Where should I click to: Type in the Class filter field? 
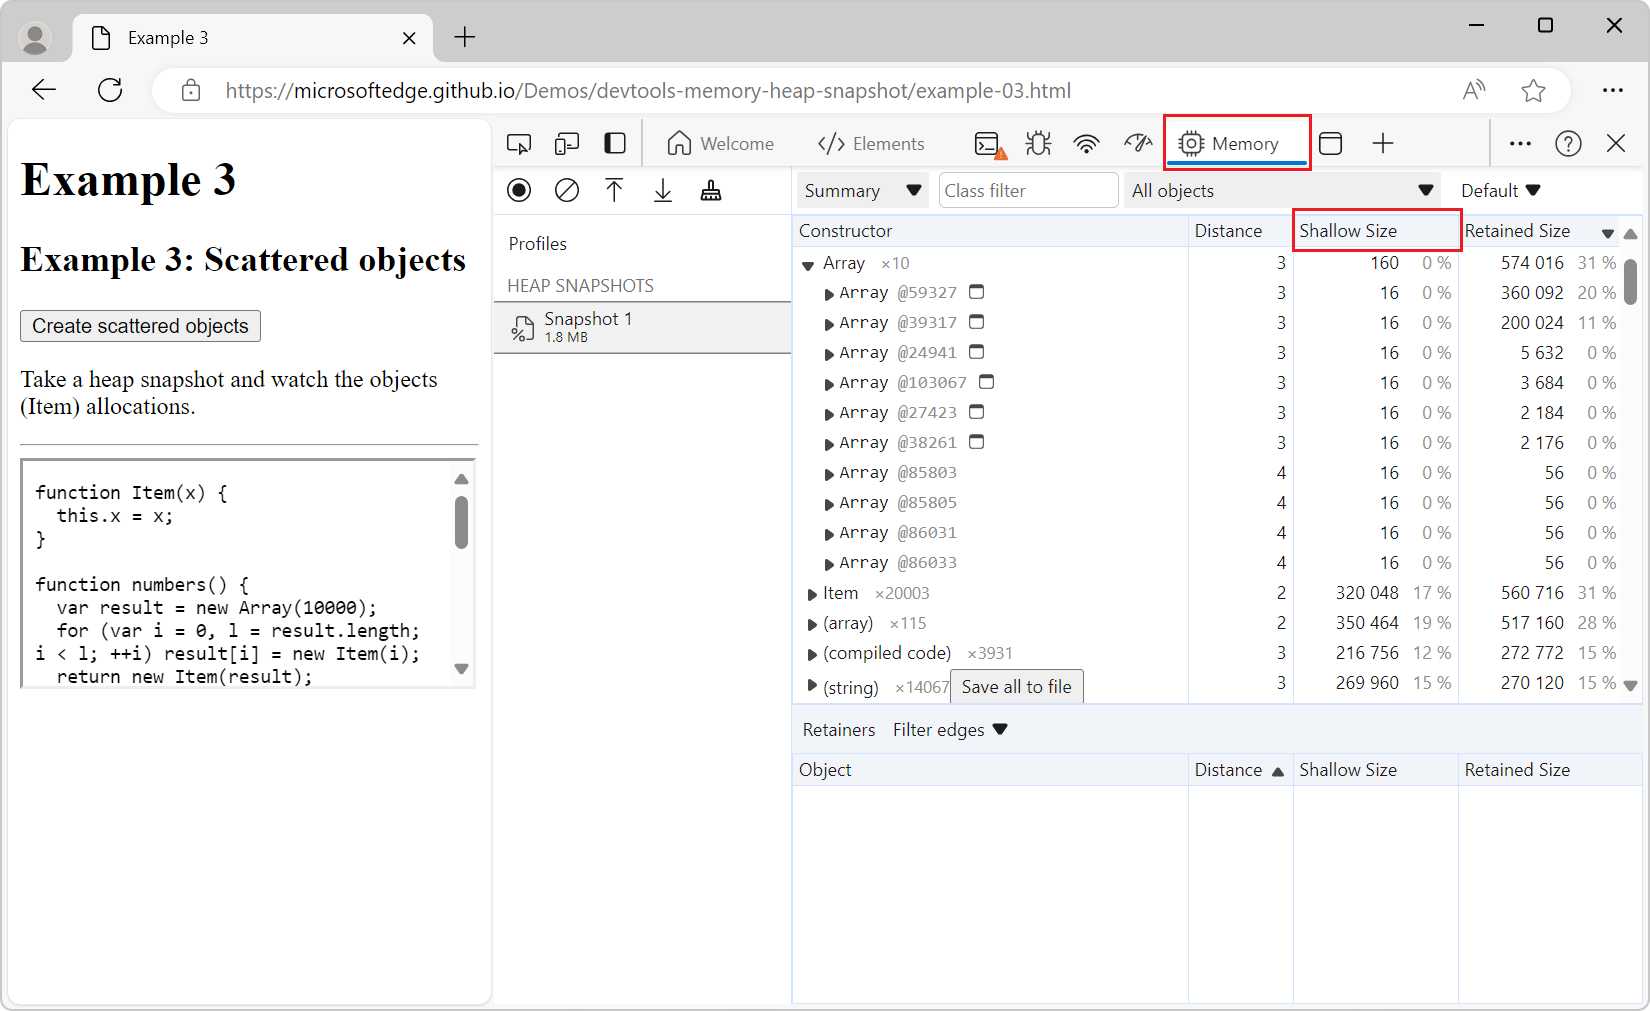point(1028,190)
